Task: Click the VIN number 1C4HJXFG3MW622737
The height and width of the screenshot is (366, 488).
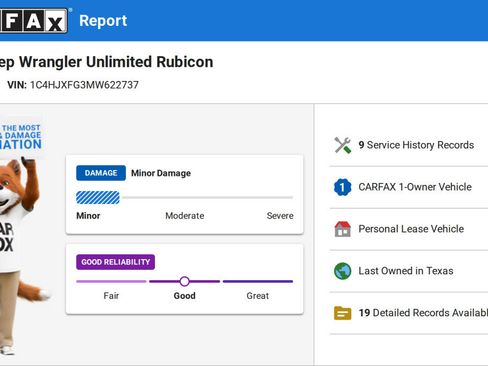Action: pyautogui.click(x=84, y=85)
